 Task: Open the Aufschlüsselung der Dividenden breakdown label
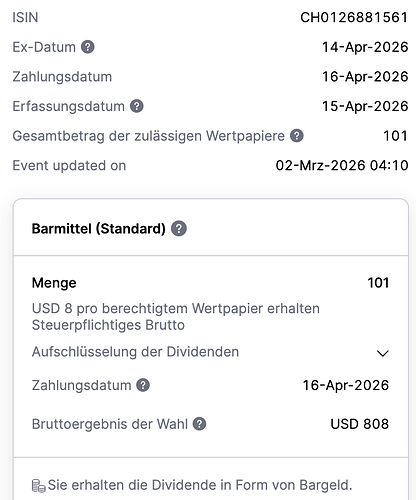tap(135, 352)
